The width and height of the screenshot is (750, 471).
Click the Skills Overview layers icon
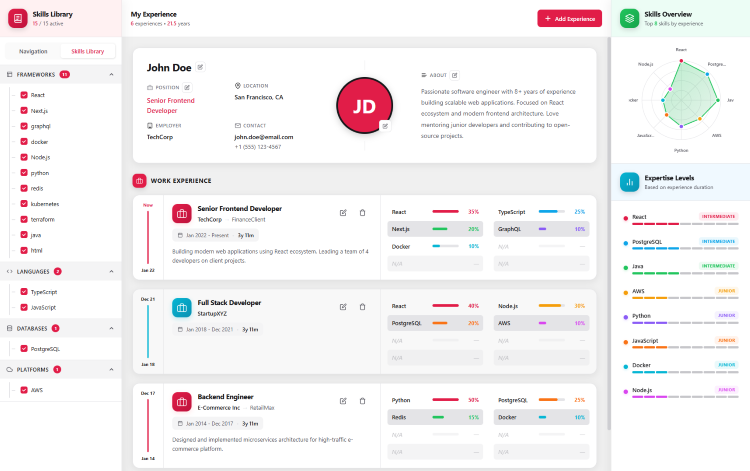click(x=629, y=18)
